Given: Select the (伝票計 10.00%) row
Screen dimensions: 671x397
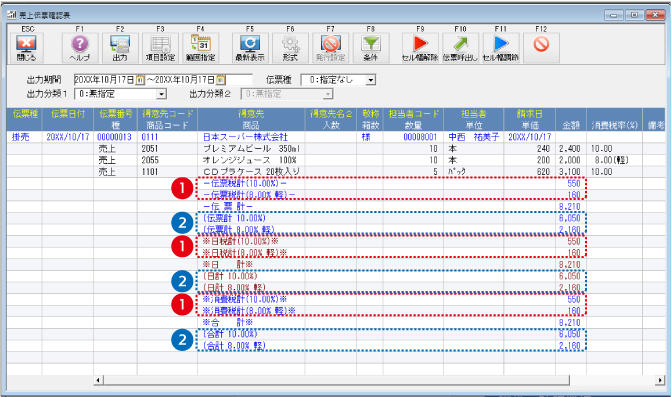Looking at the screenshot, I should click(x=336, y=218).
